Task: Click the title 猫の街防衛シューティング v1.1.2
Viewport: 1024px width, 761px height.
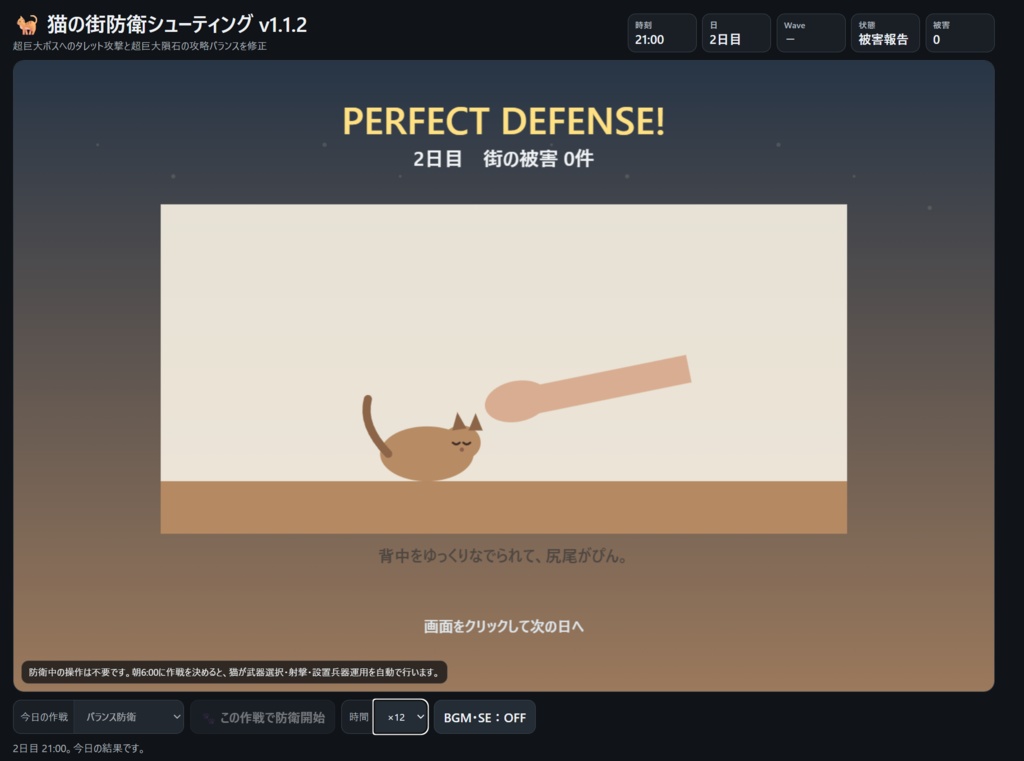Action: (176, 24)
